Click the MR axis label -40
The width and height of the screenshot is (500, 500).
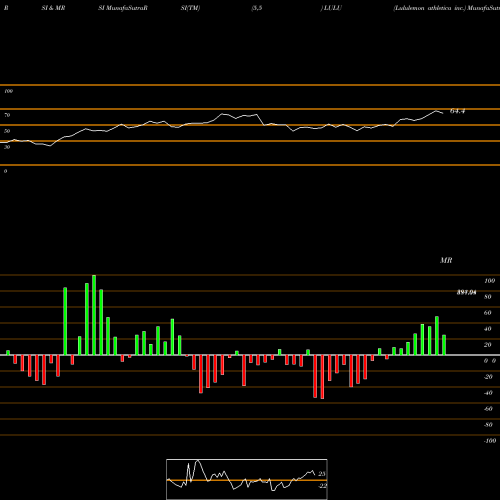488,393
